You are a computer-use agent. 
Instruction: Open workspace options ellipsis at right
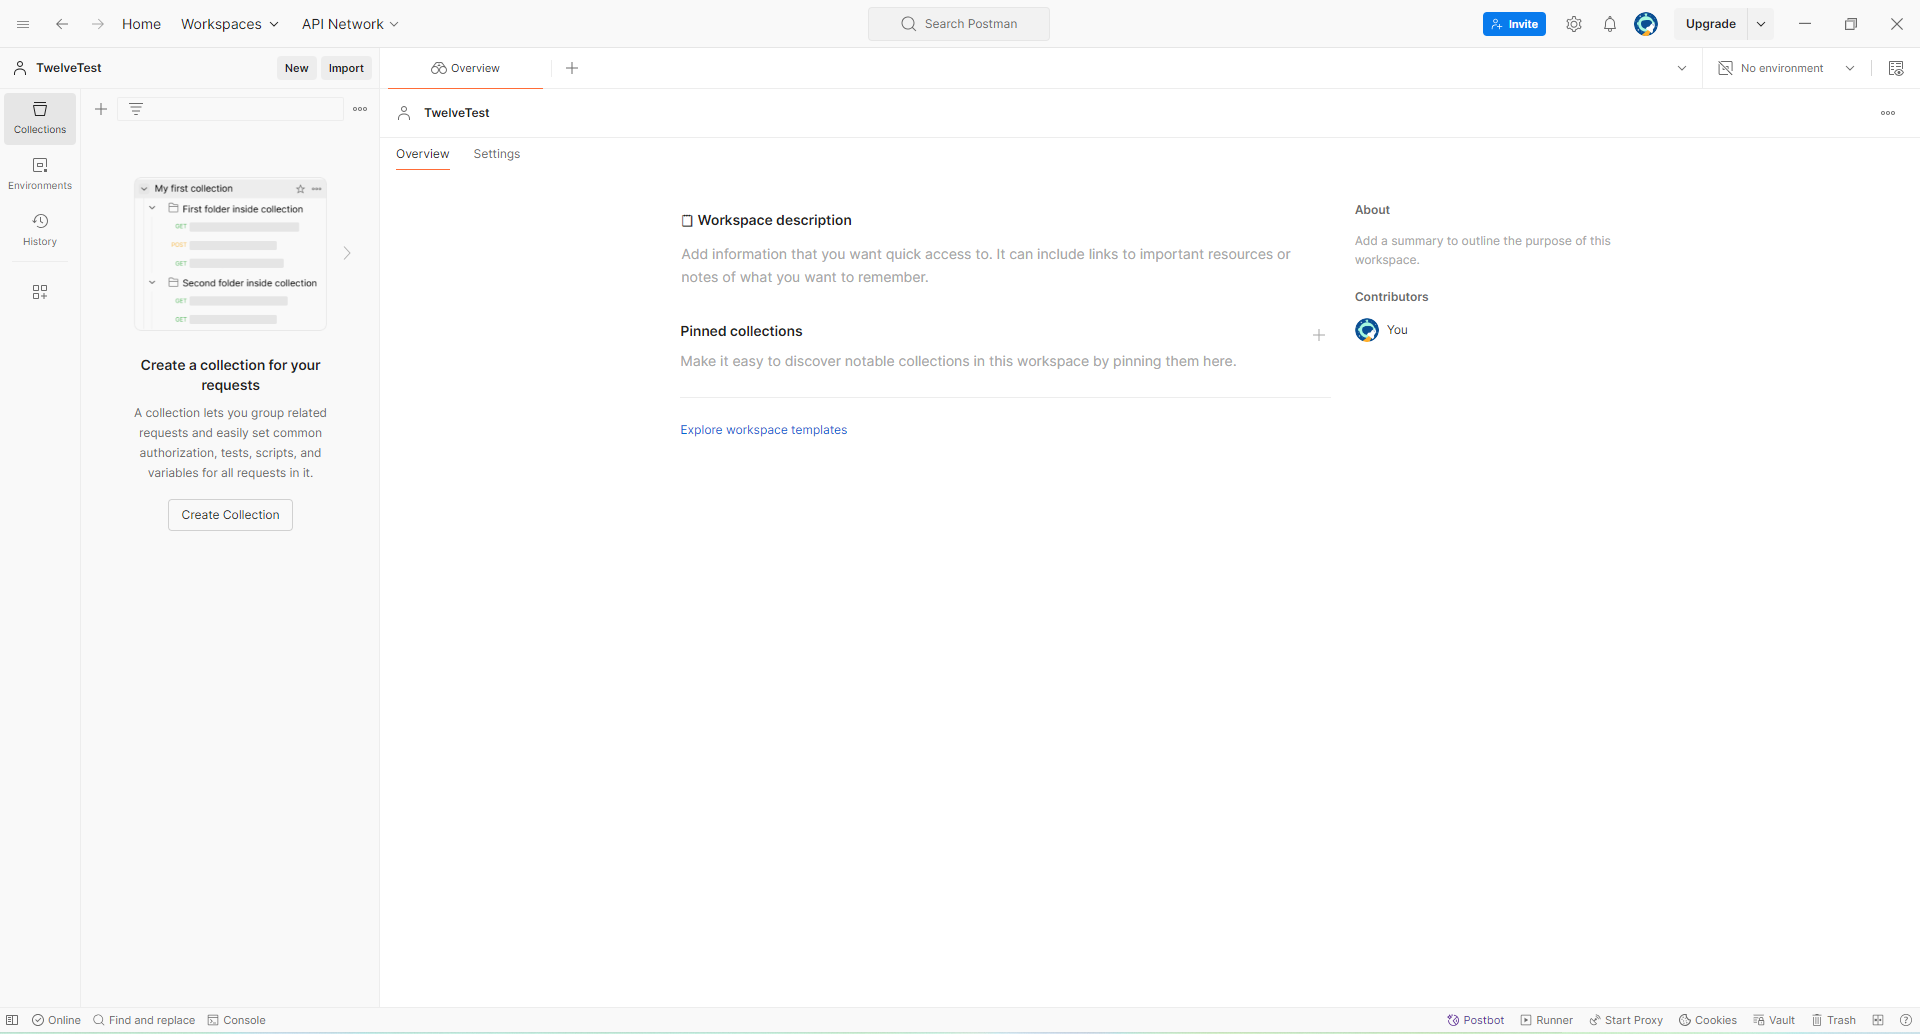pyautogui.click(x=1888, y=113)
